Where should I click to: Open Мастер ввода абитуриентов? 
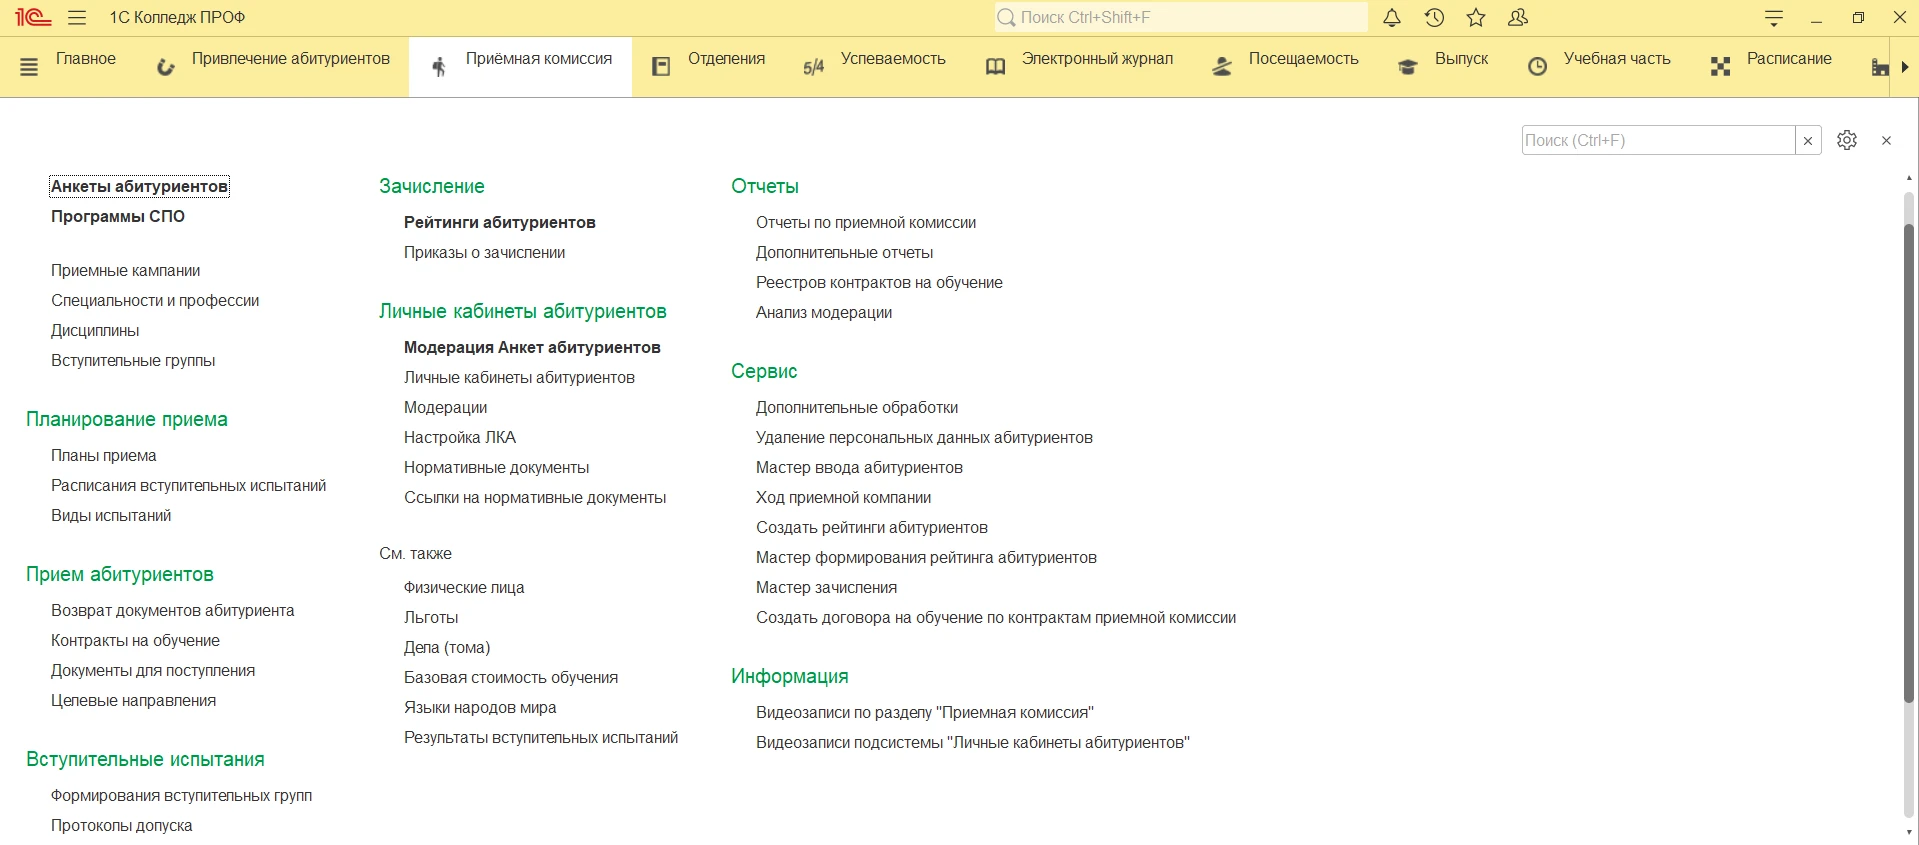click(x=859, y=467)
